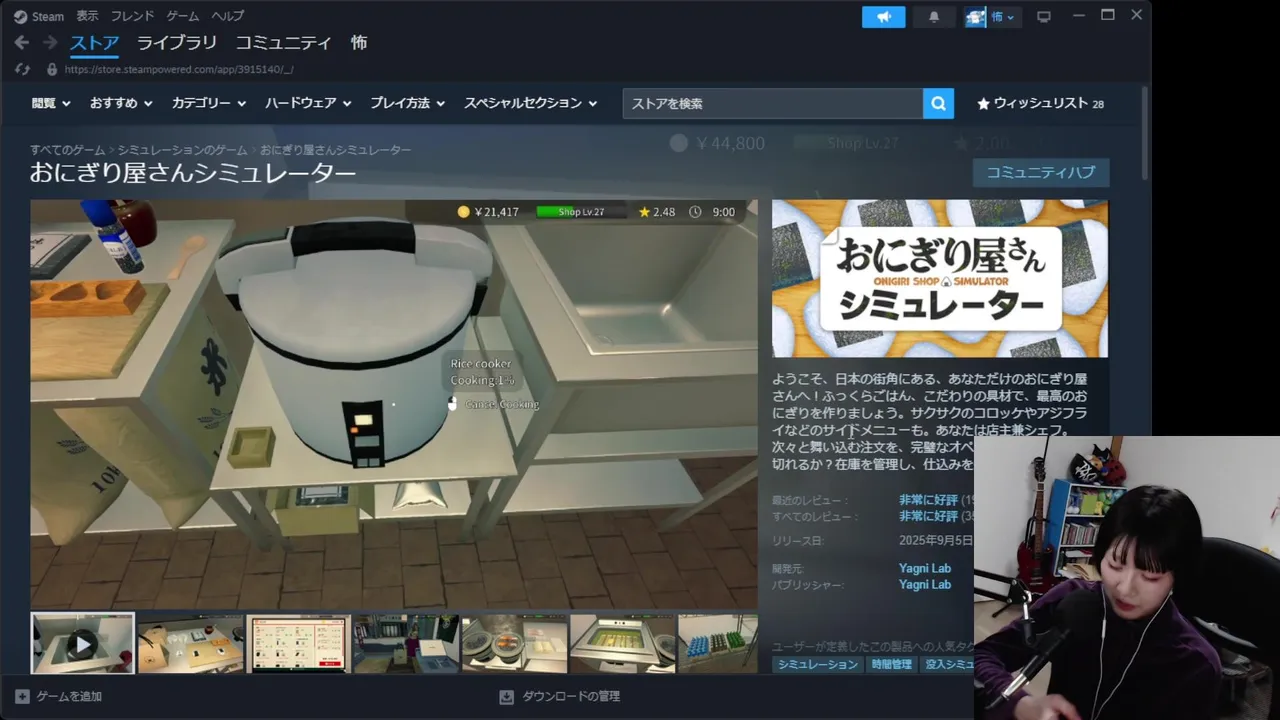Click the magnifier search button
The image size is (1280, 720).
pyautogui.click(x=938, y=104)
